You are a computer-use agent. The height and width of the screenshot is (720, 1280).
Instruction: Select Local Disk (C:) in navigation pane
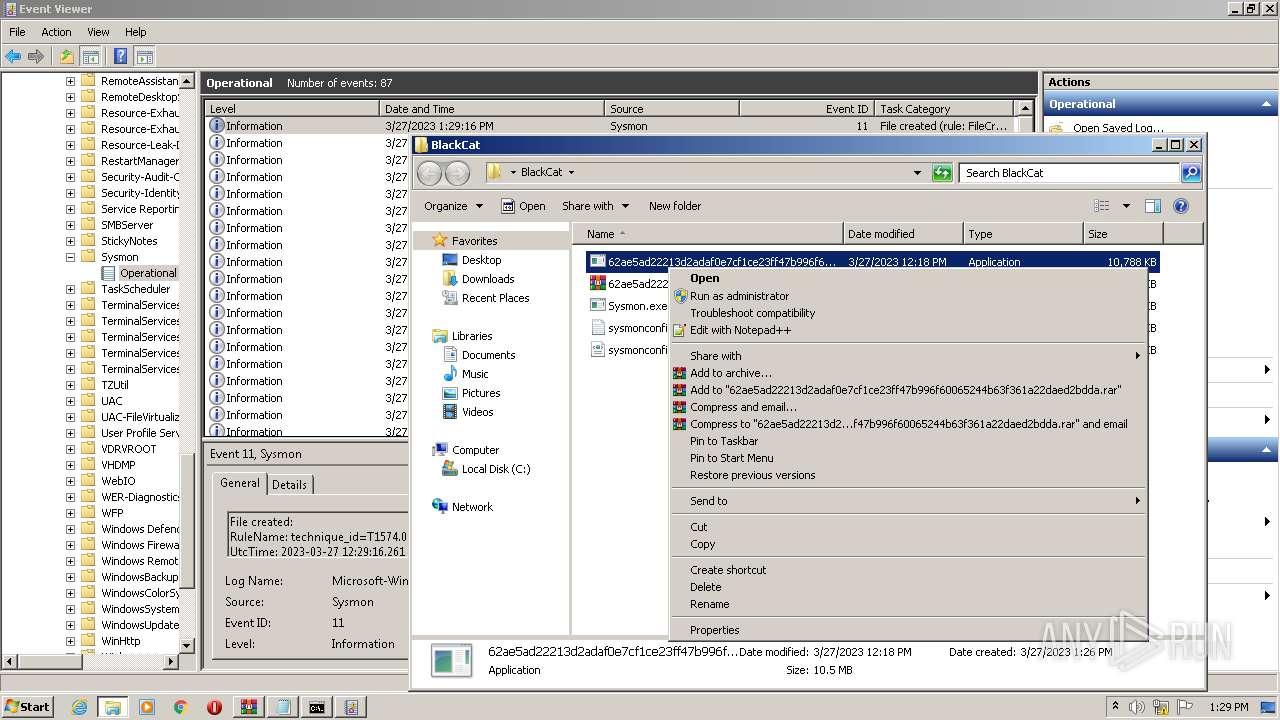496,469
